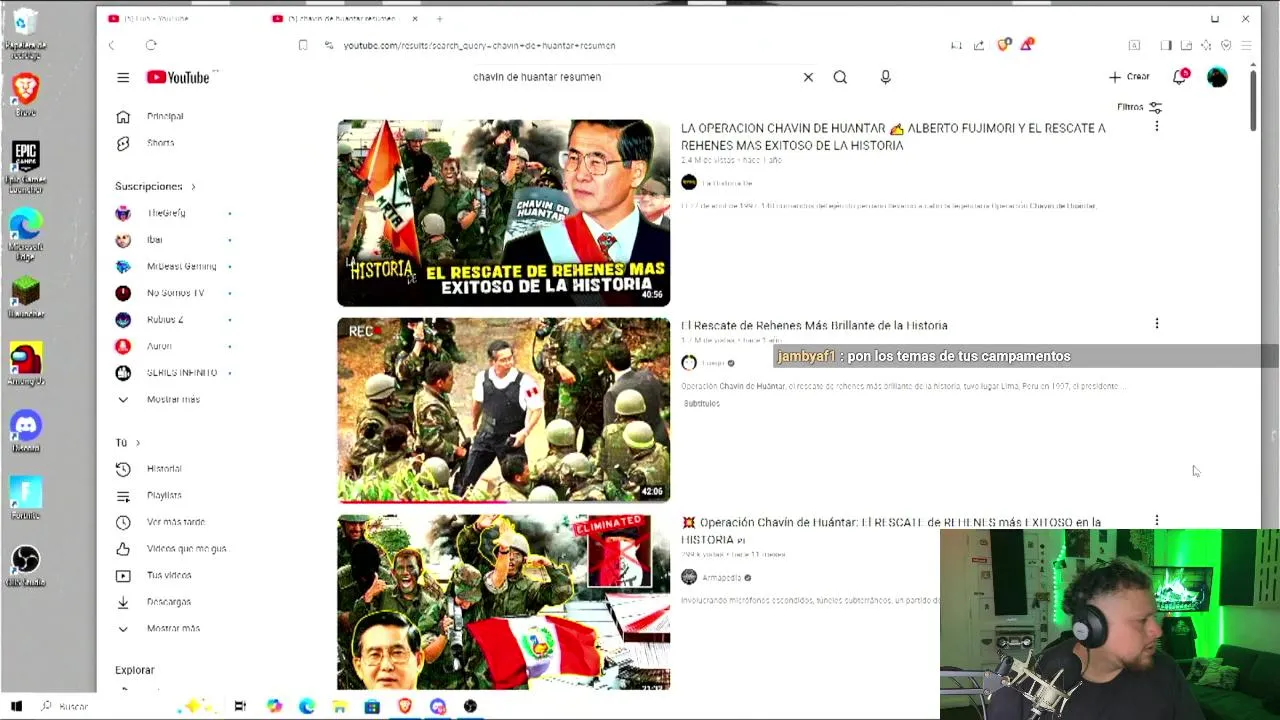Image resolution: width=1280 pixels, height=720 pixels.
Task: Open more options for the Fujimori video
Action: pos(1157,127)
